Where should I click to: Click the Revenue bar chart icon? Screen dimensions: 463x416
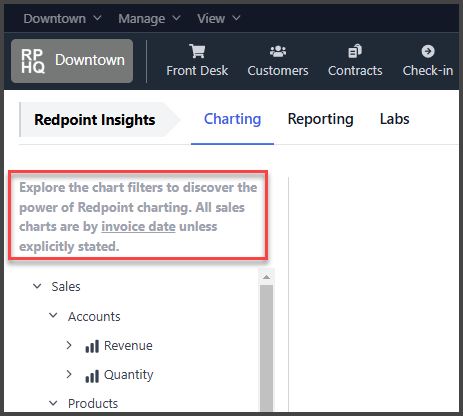[92, 346]
